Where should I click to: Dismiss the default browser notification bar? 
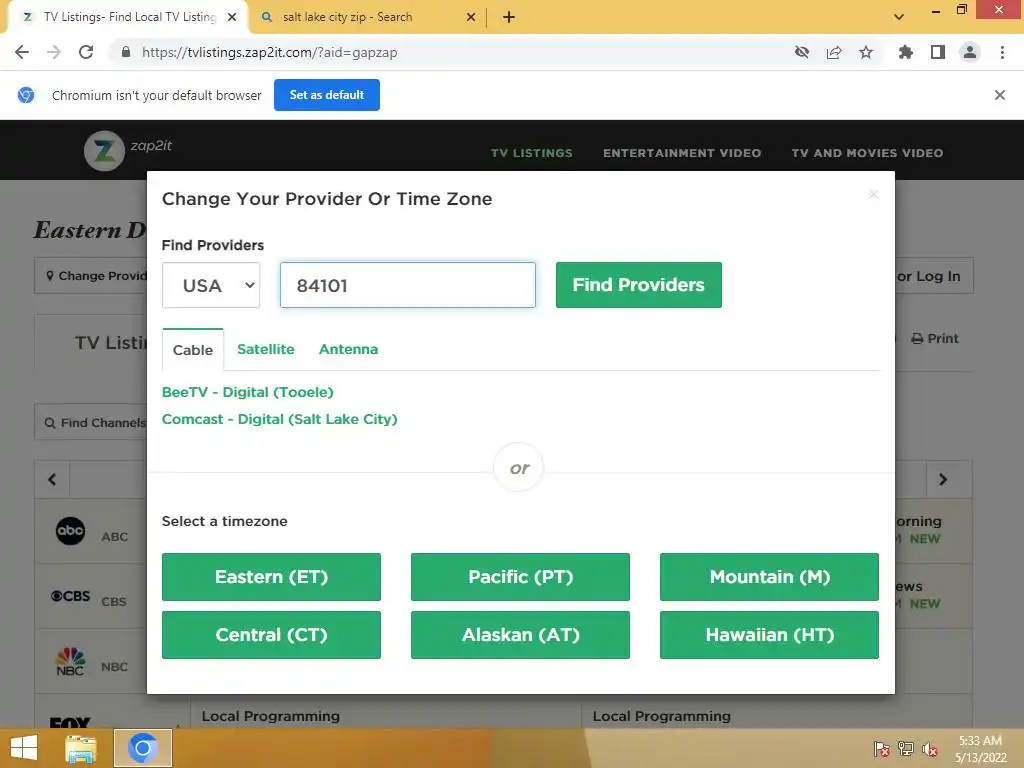point(999,95)
